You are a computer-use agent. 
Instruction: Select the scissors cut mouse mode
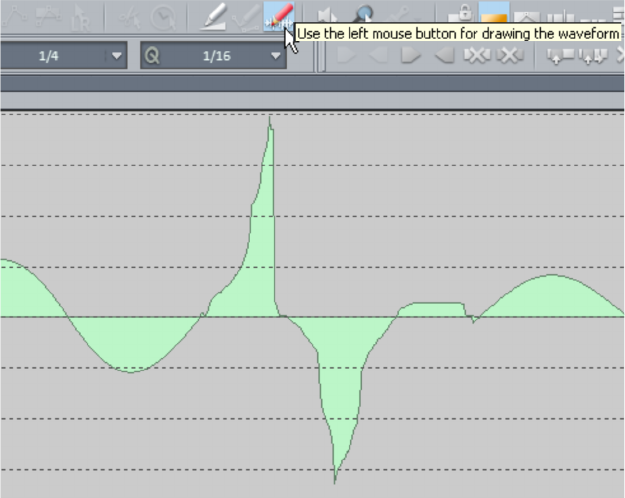(x=130, y=18)
